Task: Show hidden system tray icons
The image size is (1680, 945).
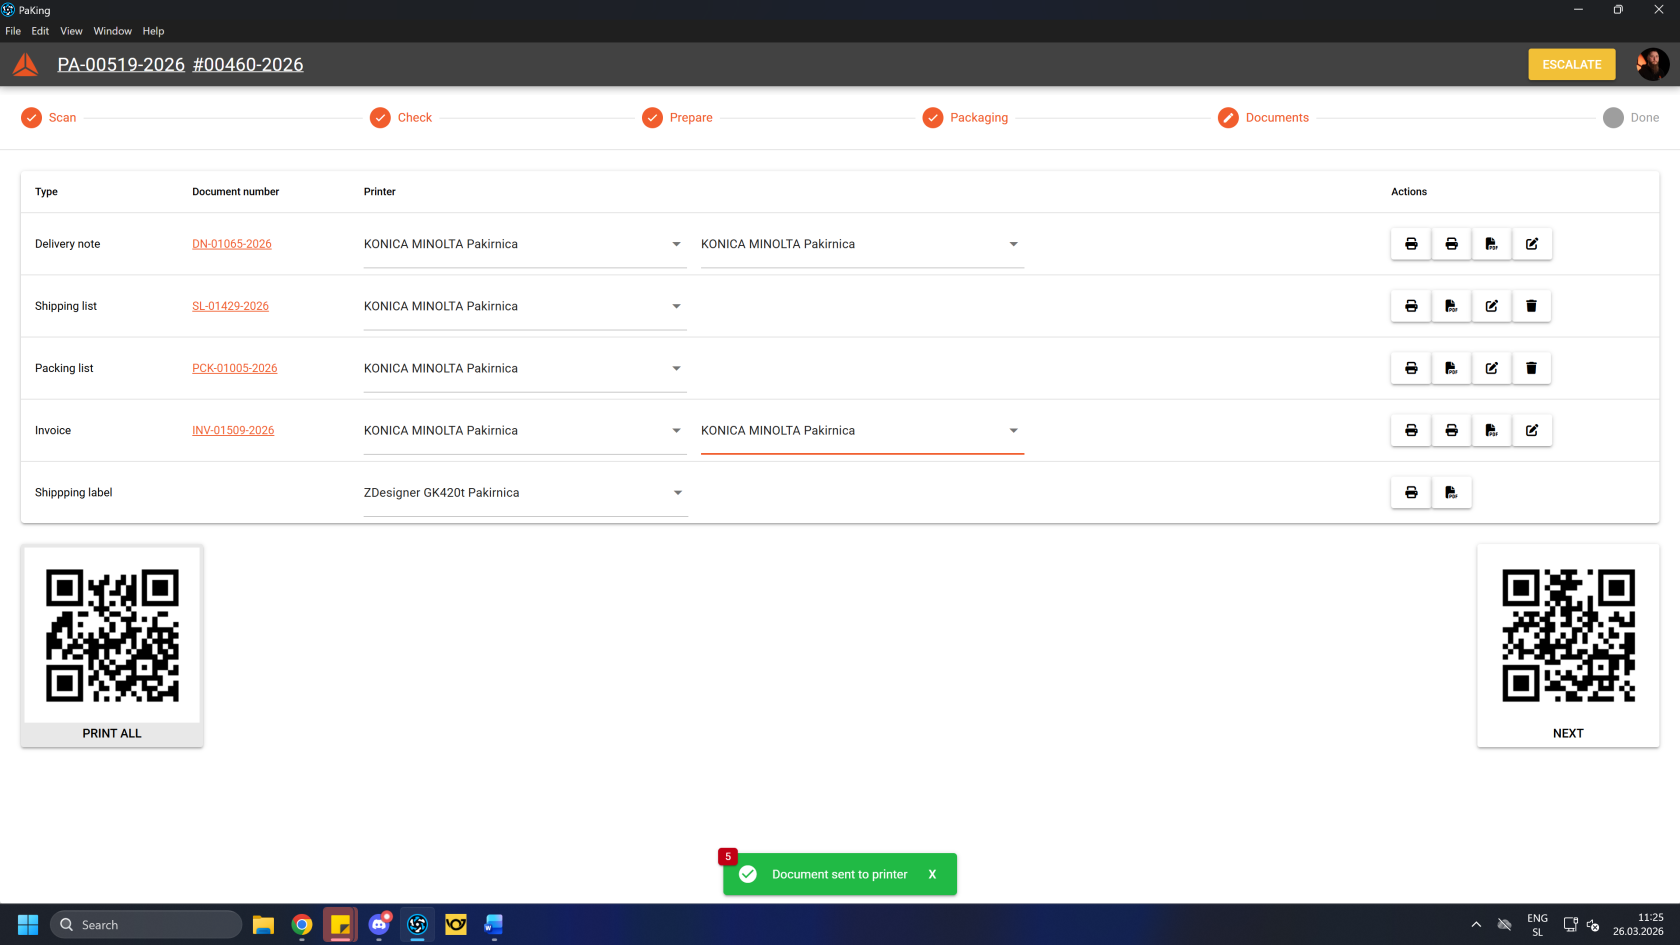Action: pyautogui.click(x=1476, y=925)
